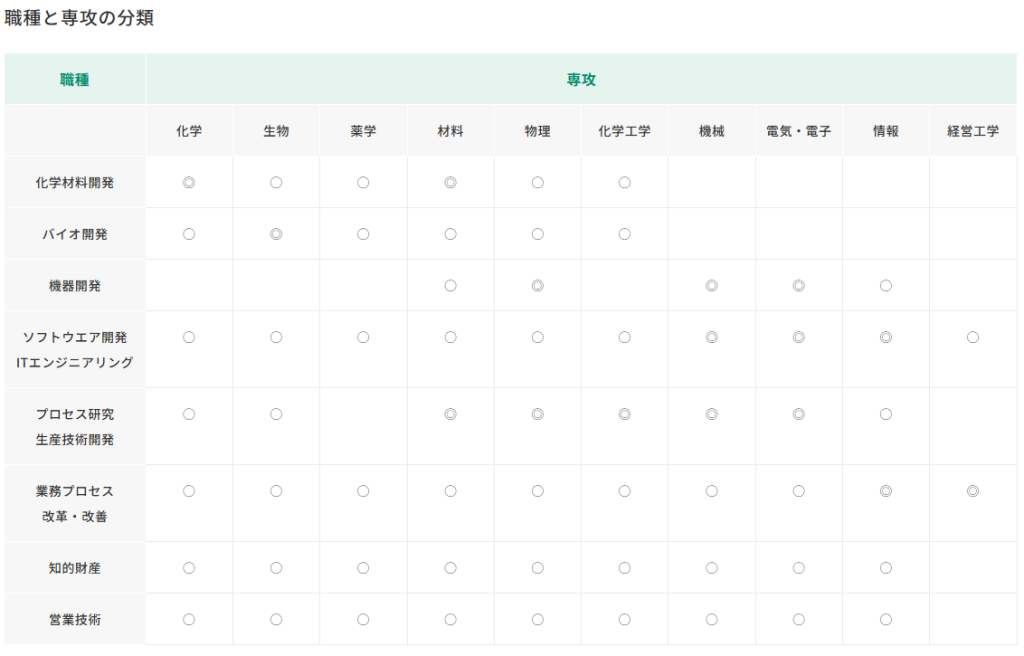Click double-circle mark for 化学材料開発 under 化学
The height and width of the screenshot is (656, 1024).
(189, 182)
